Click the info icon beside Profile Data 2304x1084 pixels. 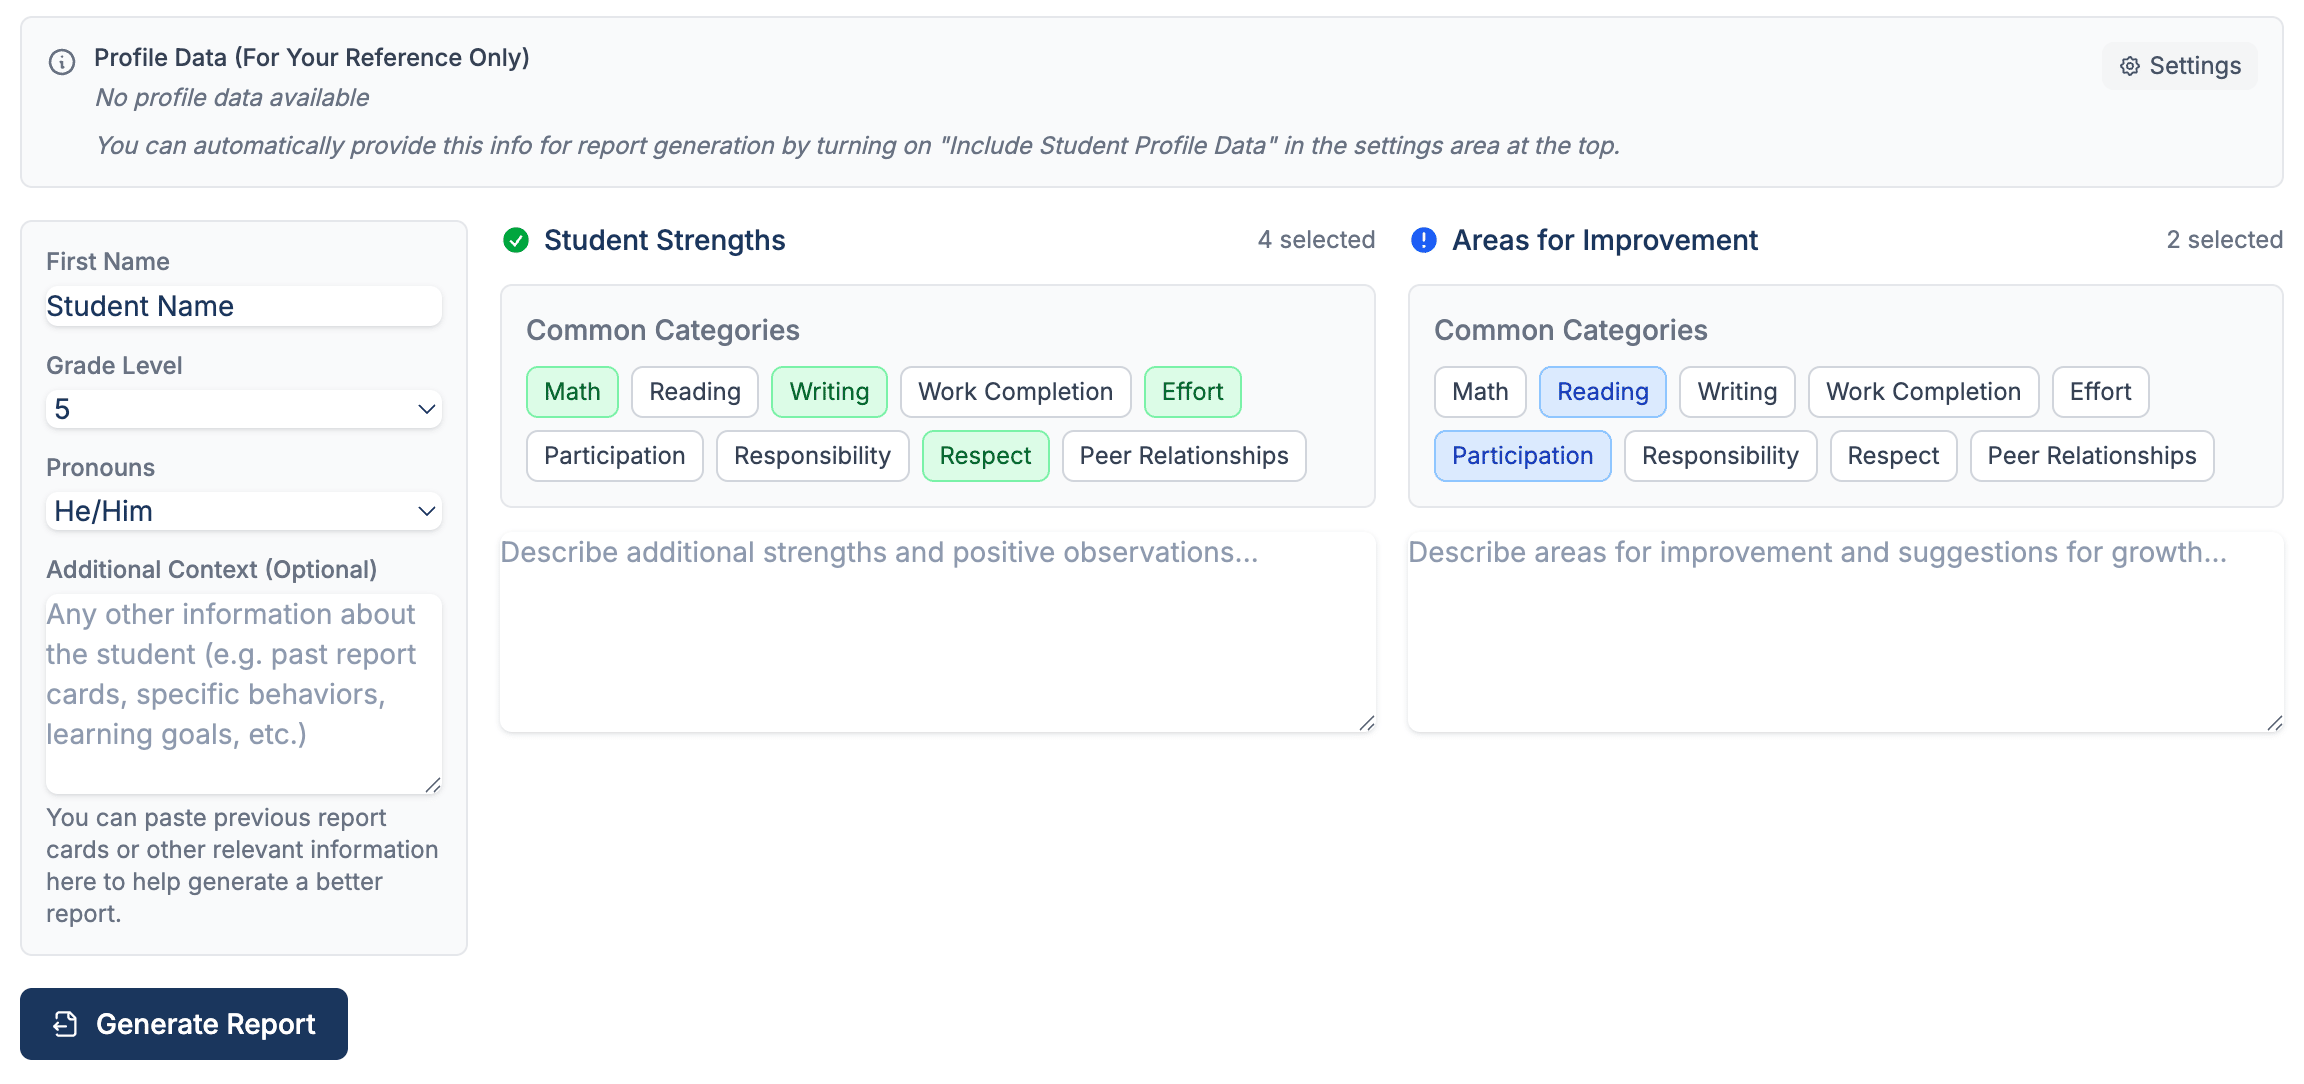[x=62, y=62]
